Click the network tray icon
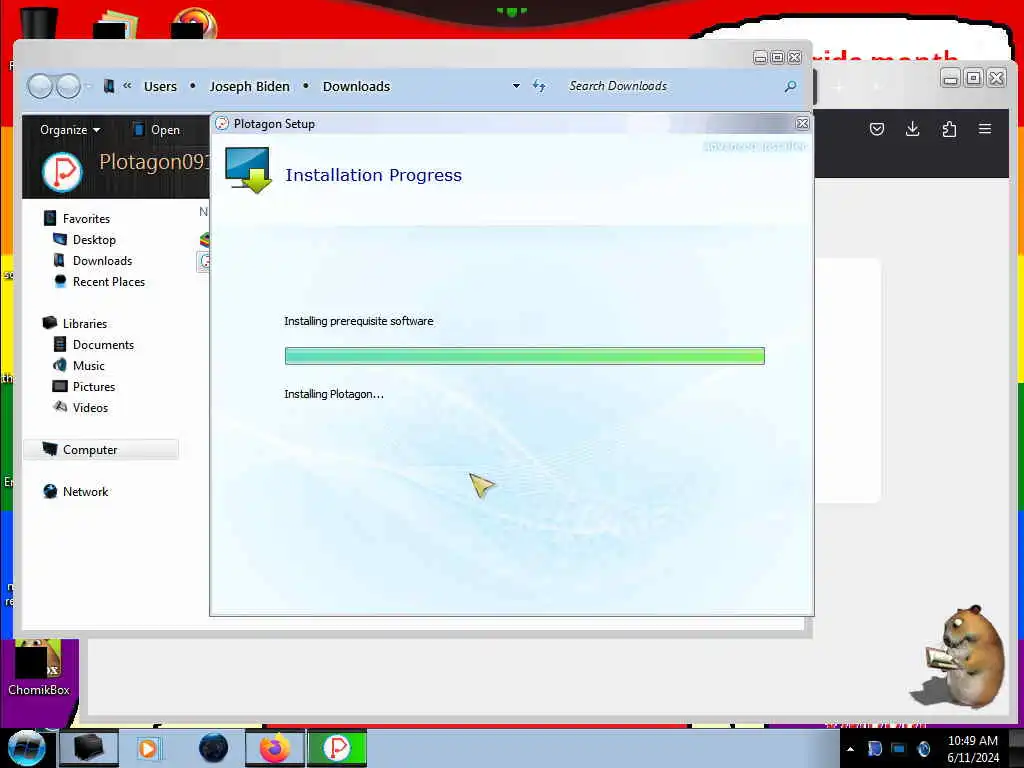The width and height of the screenshot is (1024, 768). click(899, 749)
